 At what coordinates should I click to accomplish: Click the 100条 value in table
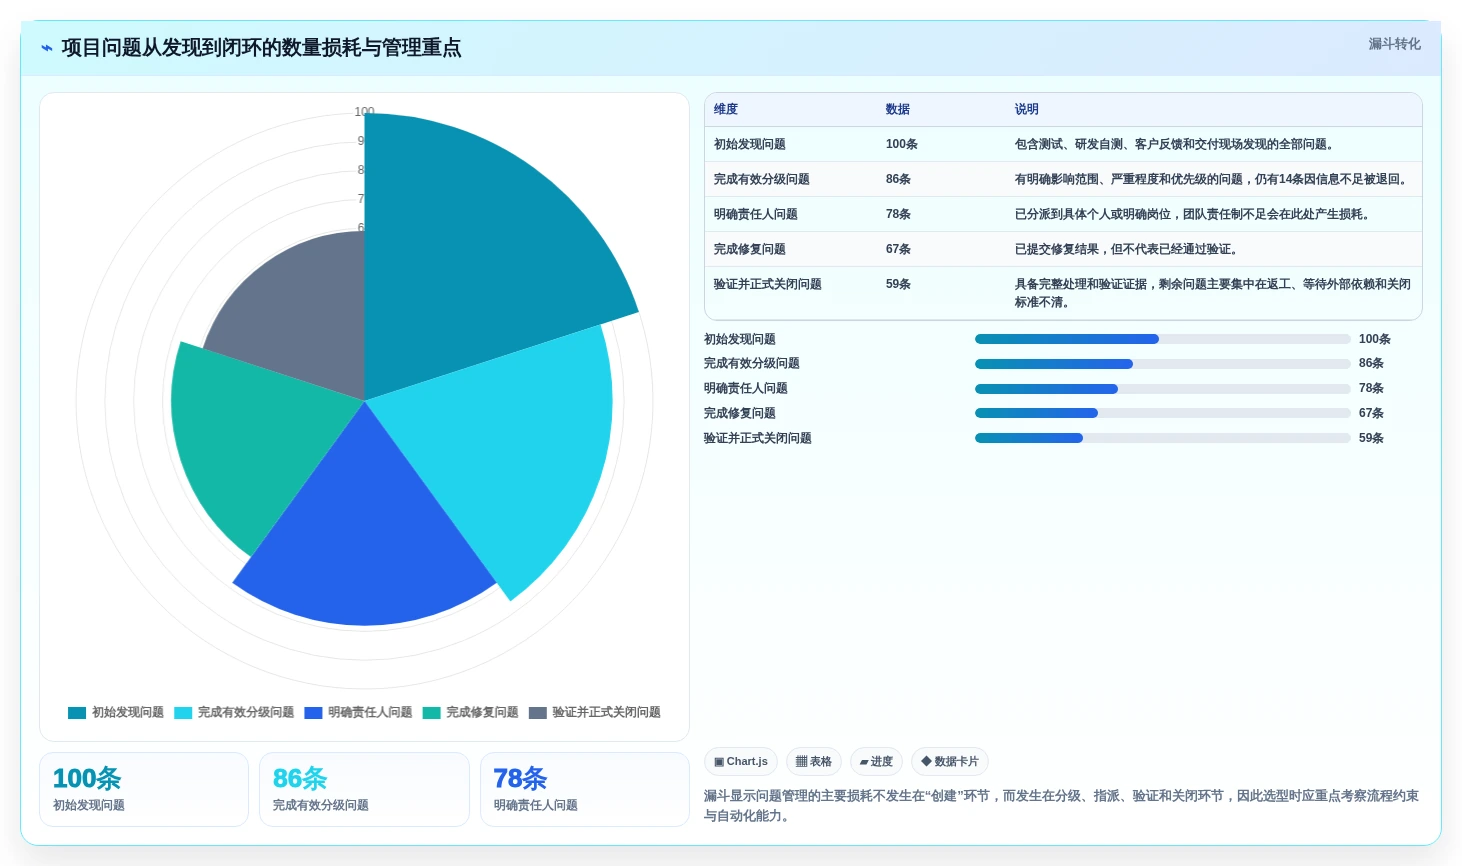[x=902, y=144]
